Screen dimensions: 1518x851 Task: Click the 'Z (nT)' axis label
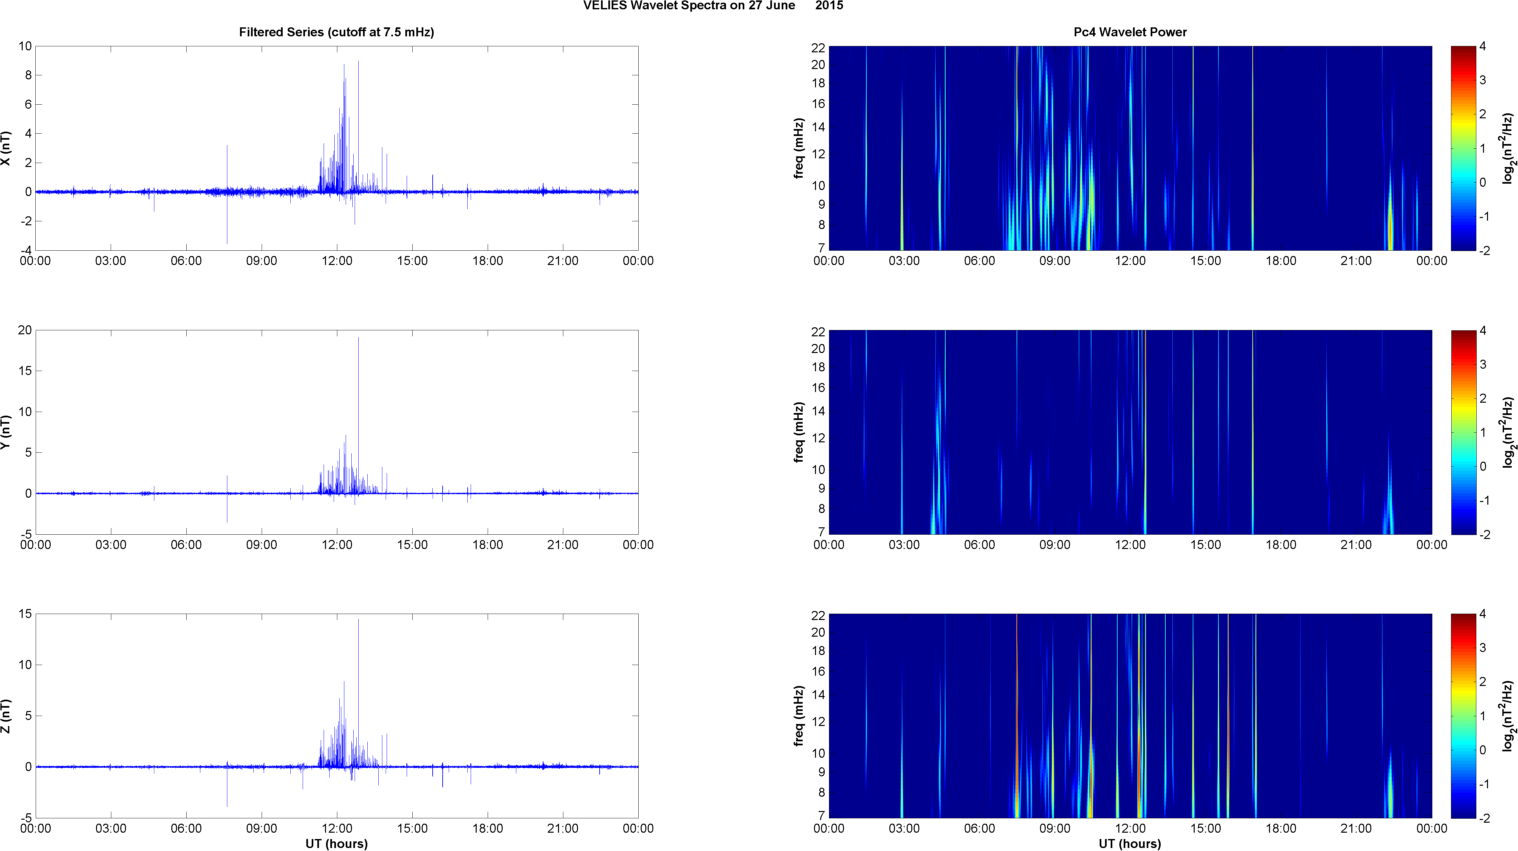pos(6,716)
